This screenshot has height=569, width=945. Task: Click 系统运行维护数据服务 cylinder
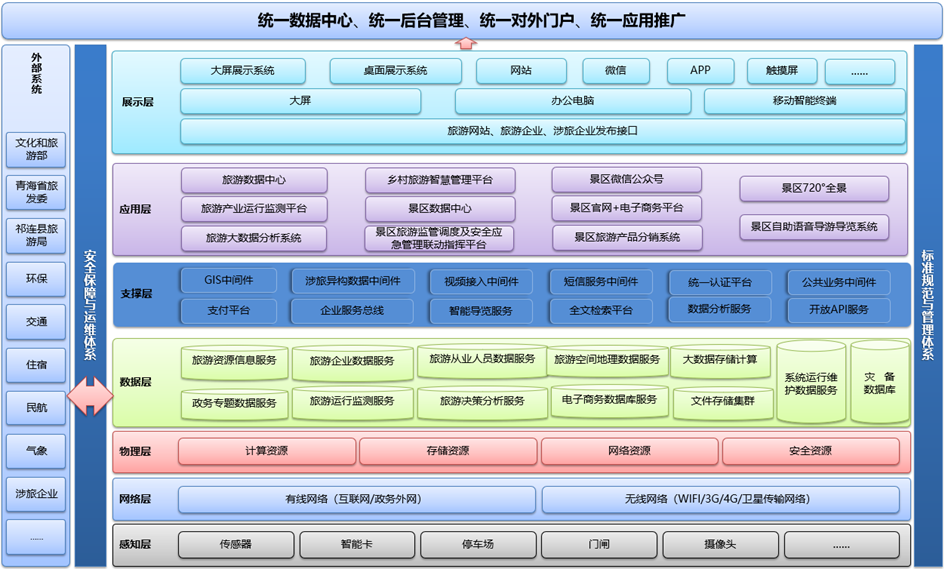811,382
